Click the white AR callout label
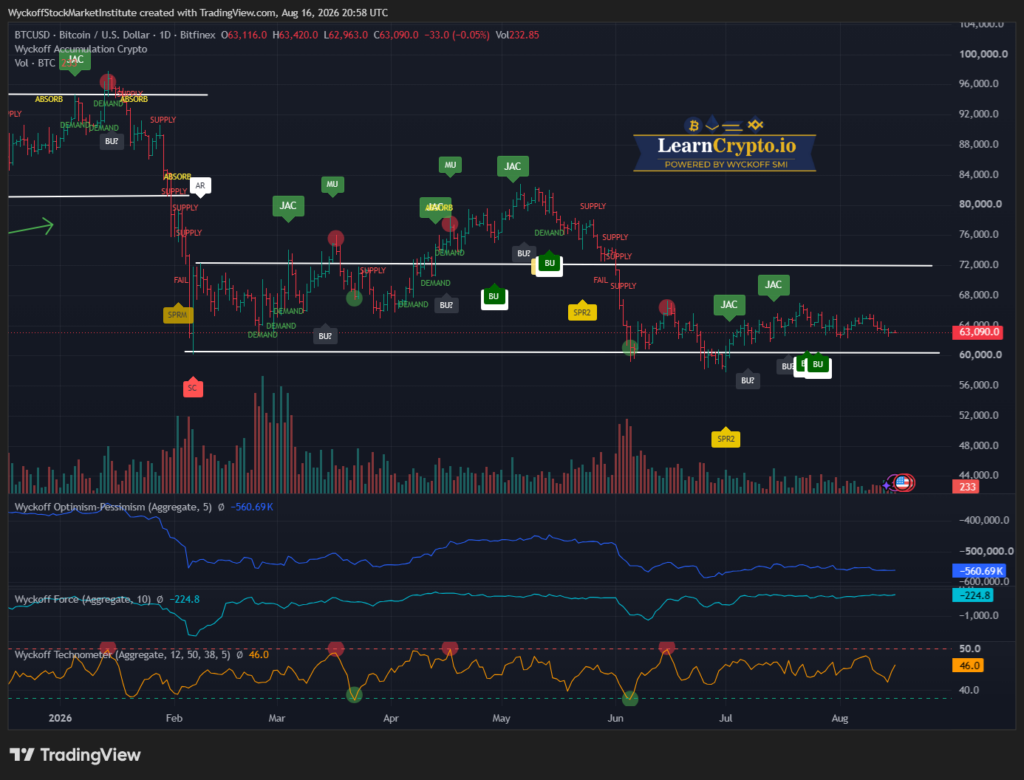The image size is (1024, 780). coord(200,186)
